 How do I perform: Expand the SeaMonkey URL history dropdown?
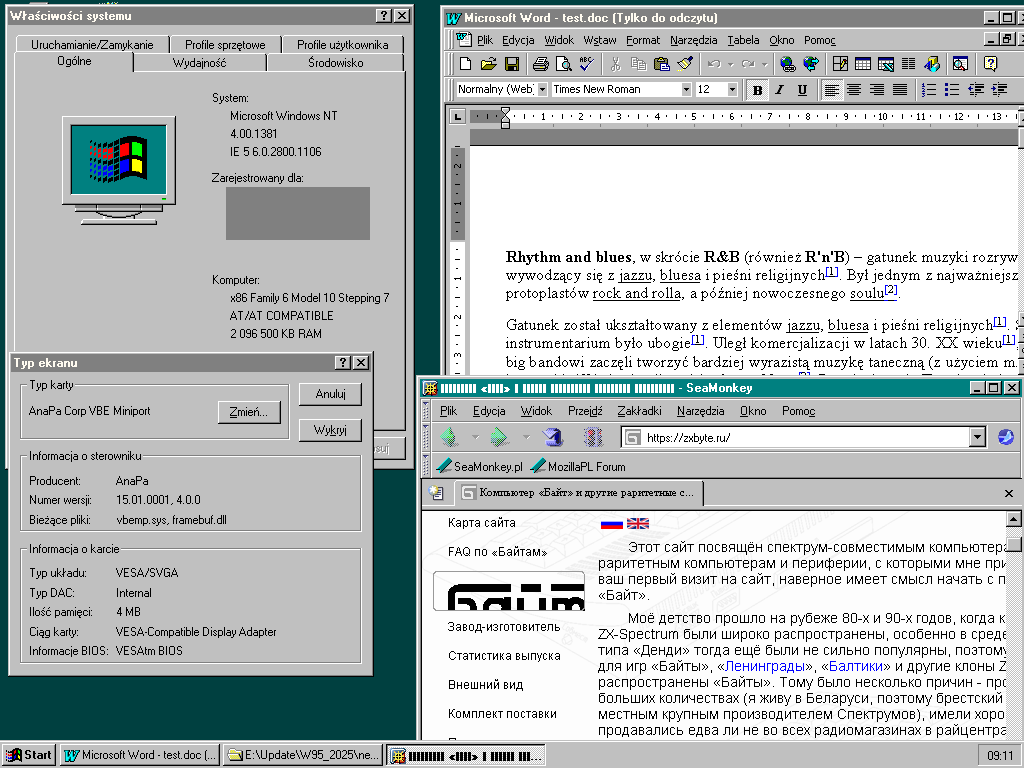point(977,437)
